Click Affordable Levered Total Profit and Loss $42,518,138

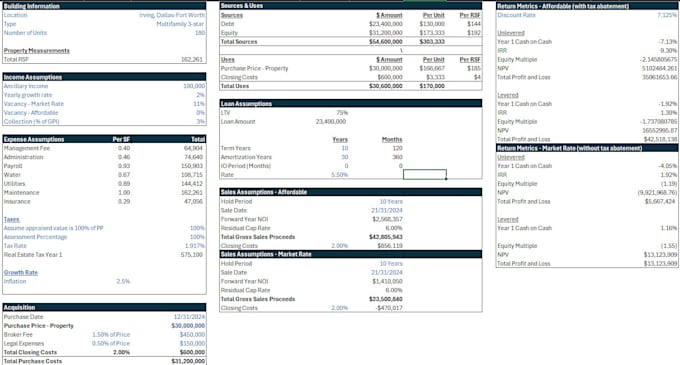(660, 139)
